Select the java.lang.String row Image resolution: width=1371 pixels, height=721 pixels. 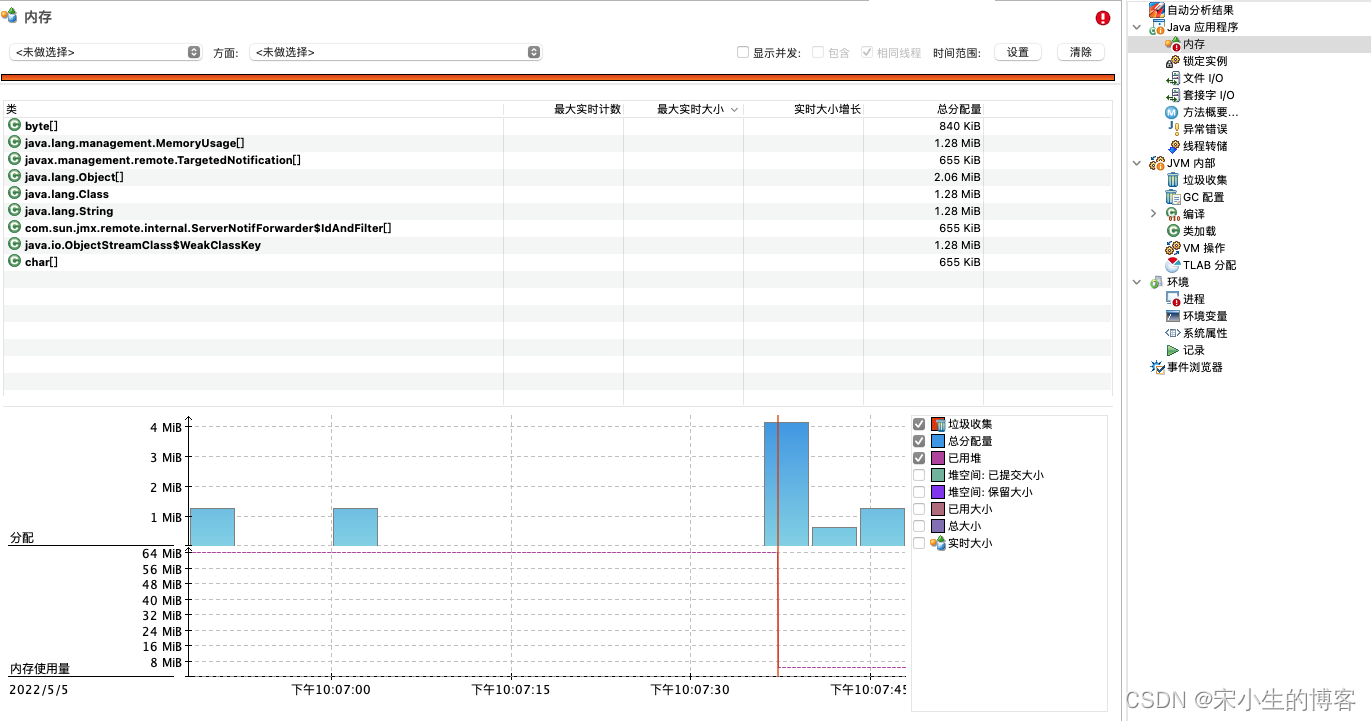(x=558, y=211)
